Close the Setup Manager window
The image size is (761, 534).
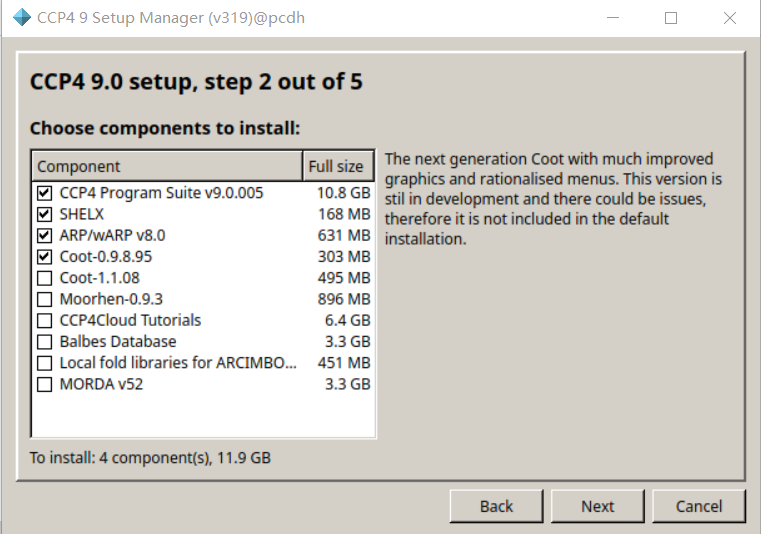[x=729, y=18]
